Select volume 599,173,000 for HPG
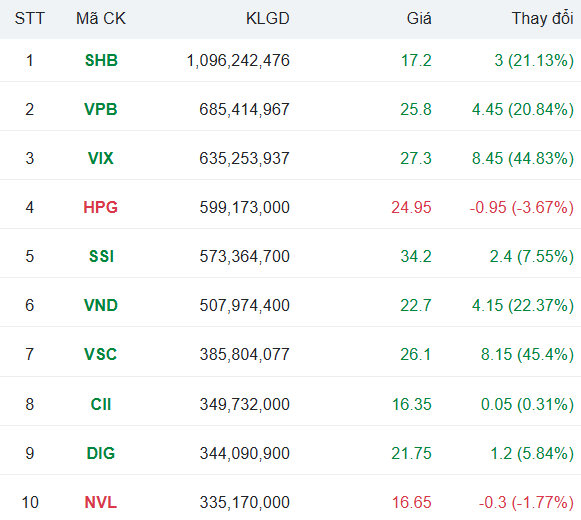 point(245,207)
